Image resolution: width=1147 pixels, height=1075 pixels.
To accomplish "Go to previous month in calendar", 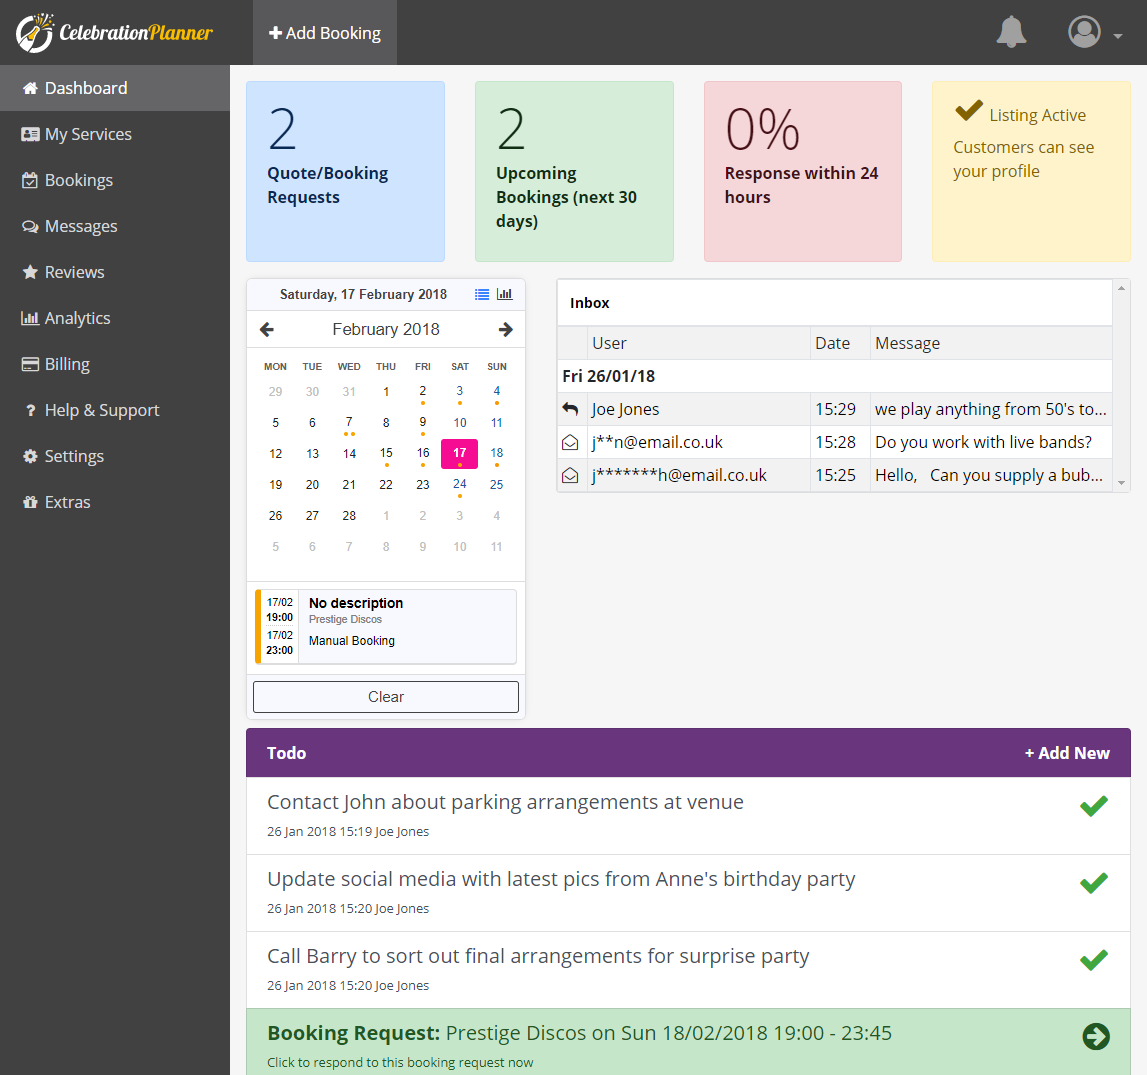I will tap(267, 329).
